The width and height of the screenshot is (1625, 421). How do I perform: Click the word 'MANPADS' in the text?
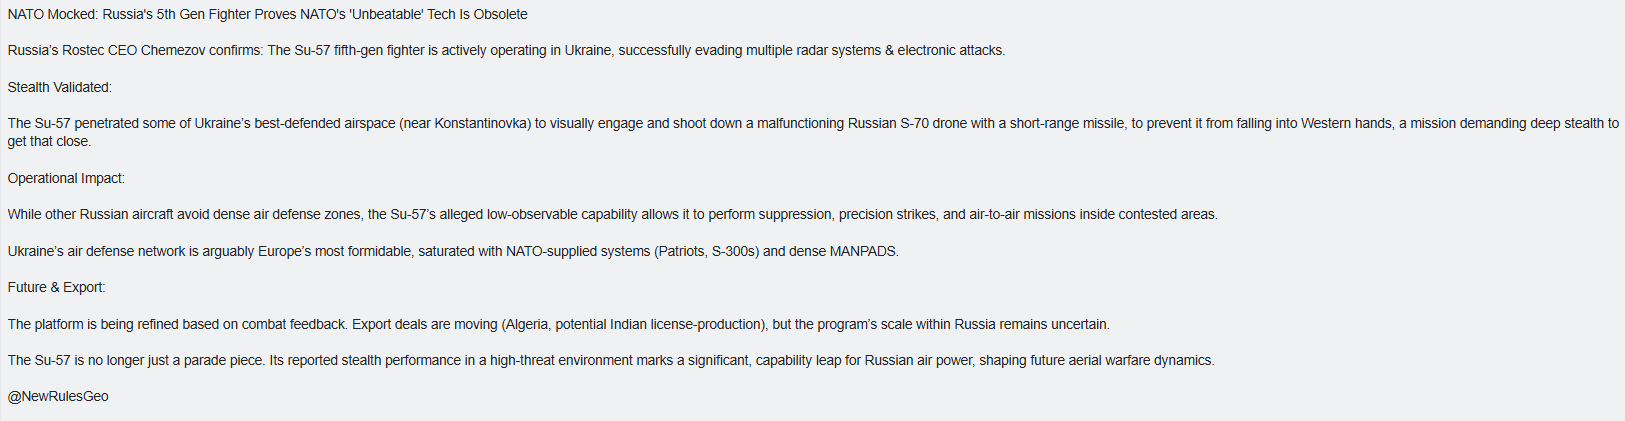(x=863, y=252)
